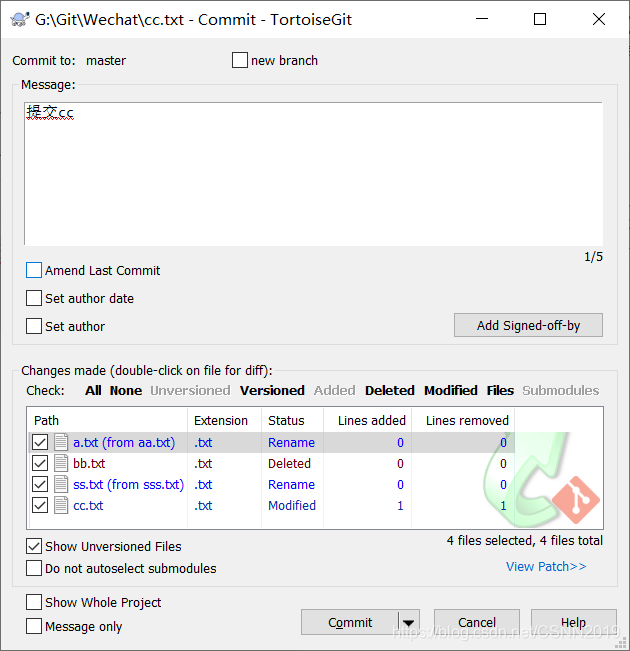Sort list by Status column header
This screenshot has height=651, width=630.
292,421
